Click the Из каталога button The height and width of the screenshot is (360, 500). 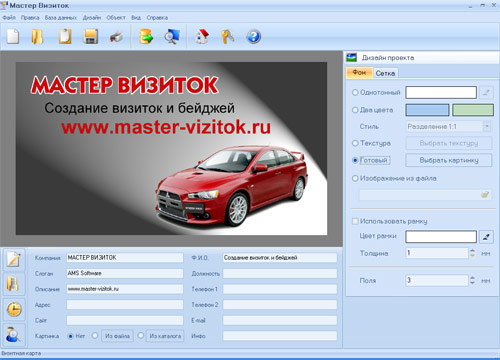coord(165,336)
